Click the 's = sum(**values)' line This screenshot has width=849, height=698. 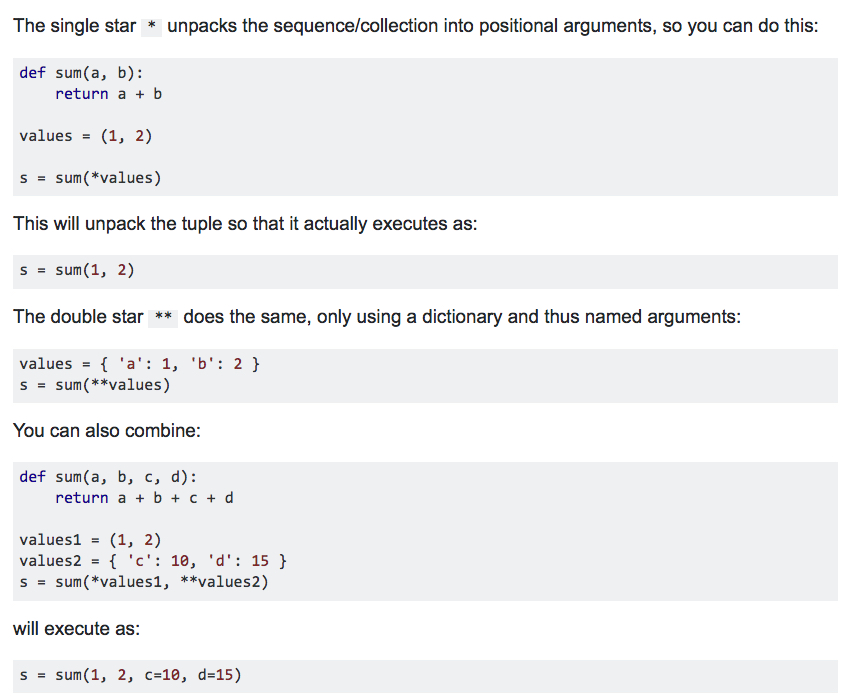tap(95, 385)
